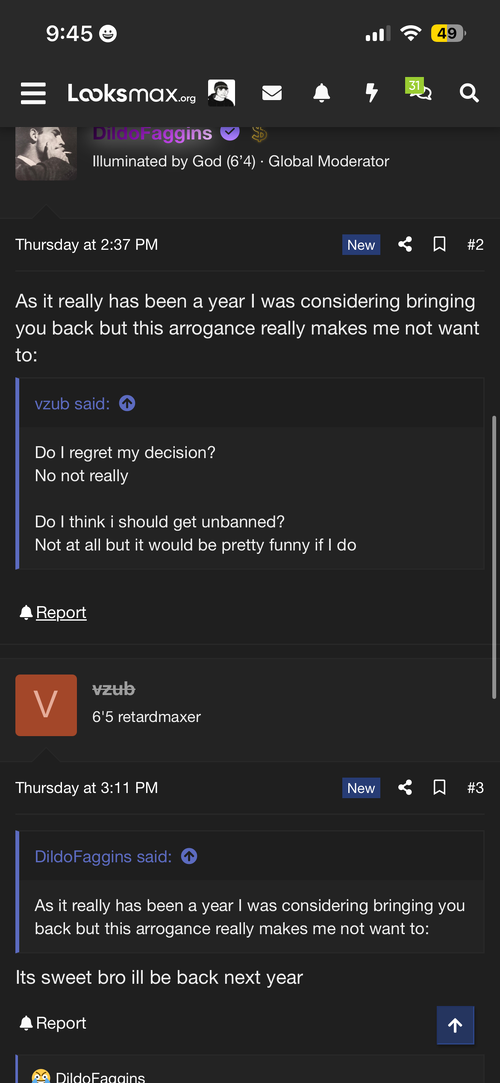Open the inbox envelope icon
The height and width of the screenshot is (1083, 500).
(272, 93)
